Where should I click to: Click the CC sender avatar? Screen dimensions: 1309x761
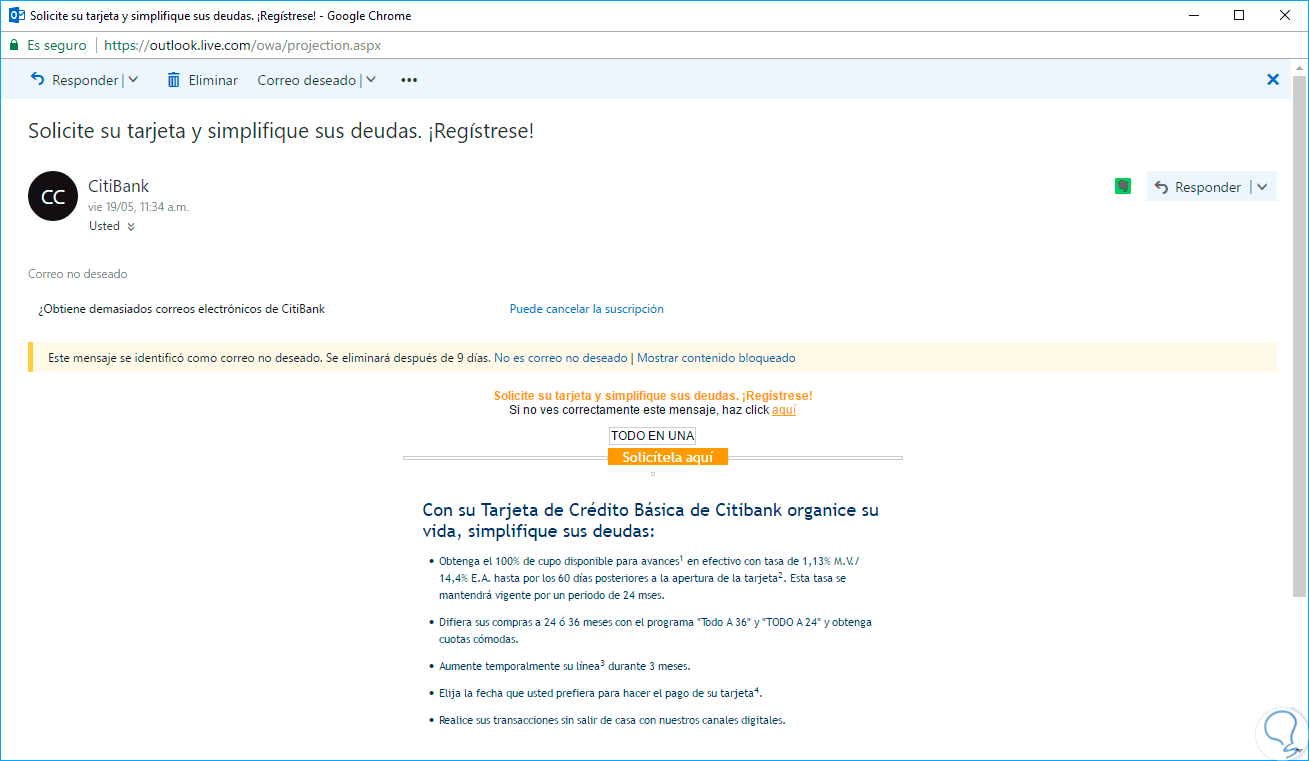(x=53, y=196)
